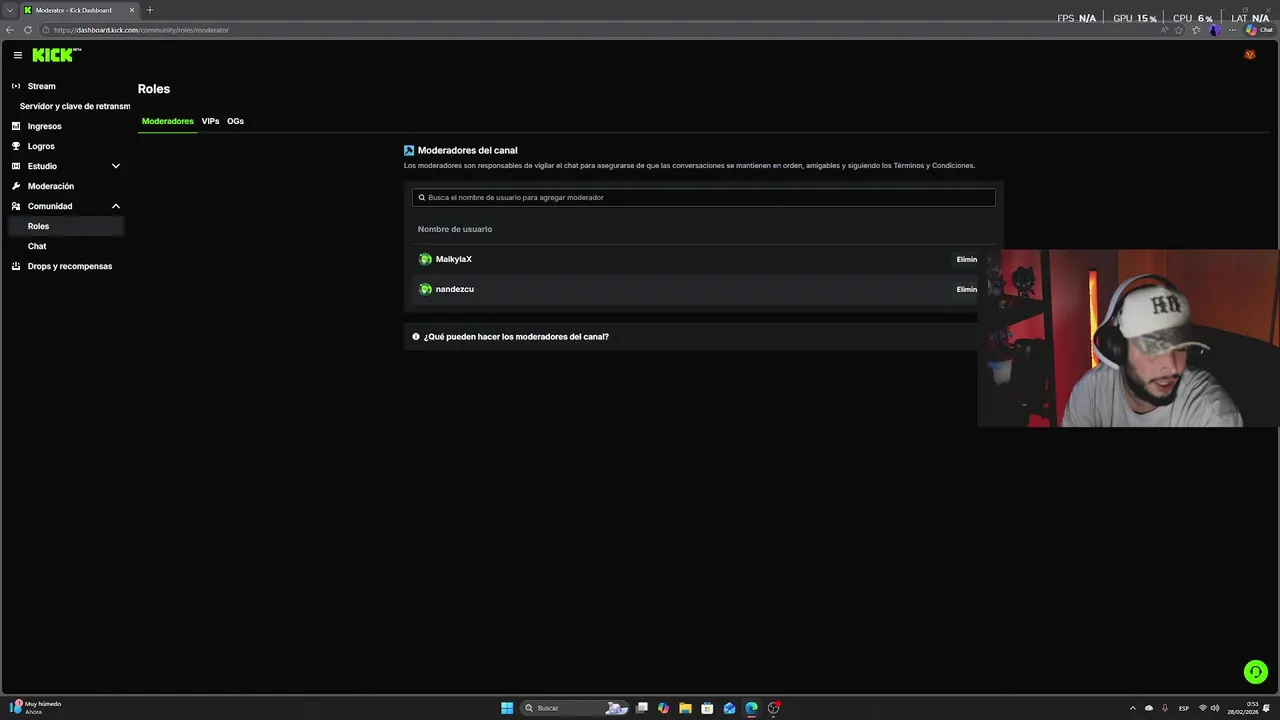Open a new browser tab

tap(150, 10)
